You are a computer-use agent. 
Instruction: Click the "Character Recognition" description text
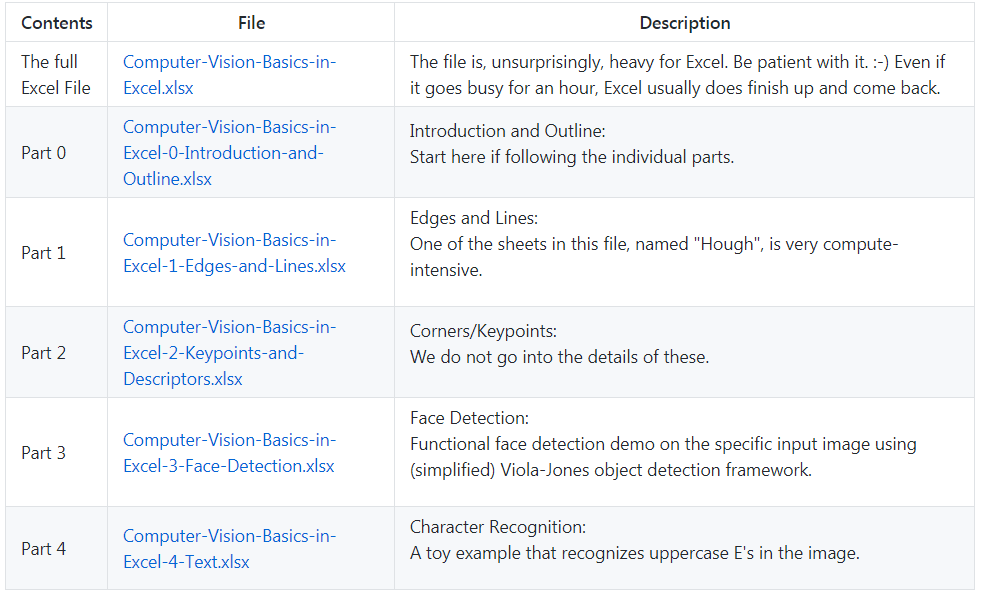[498, 527]
